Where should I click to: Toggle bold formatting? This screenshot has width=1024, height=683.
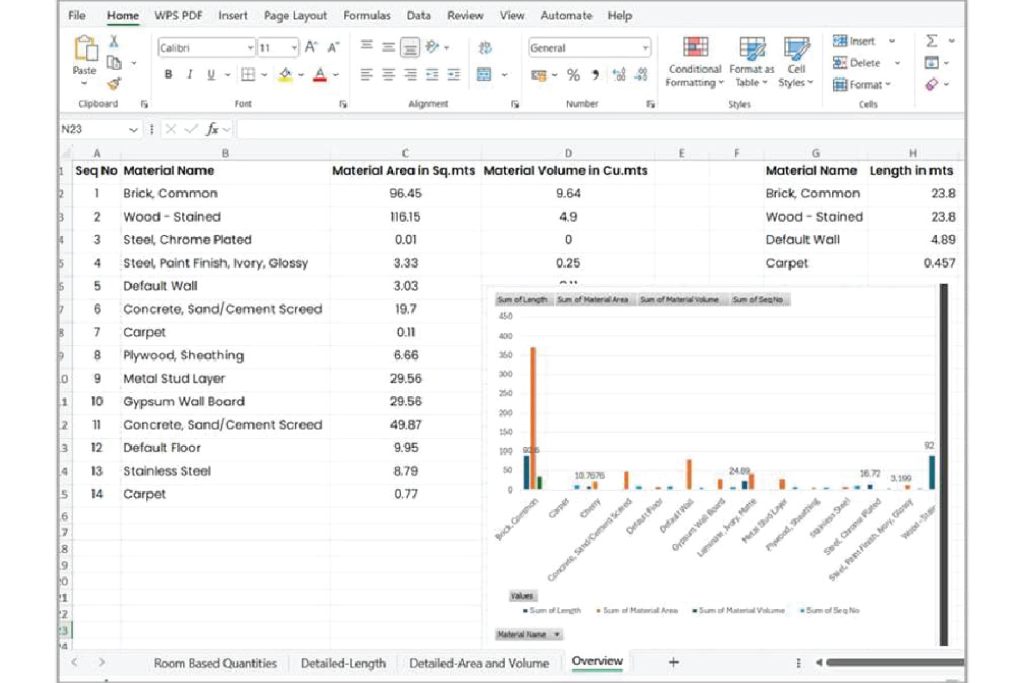(168, 75)
